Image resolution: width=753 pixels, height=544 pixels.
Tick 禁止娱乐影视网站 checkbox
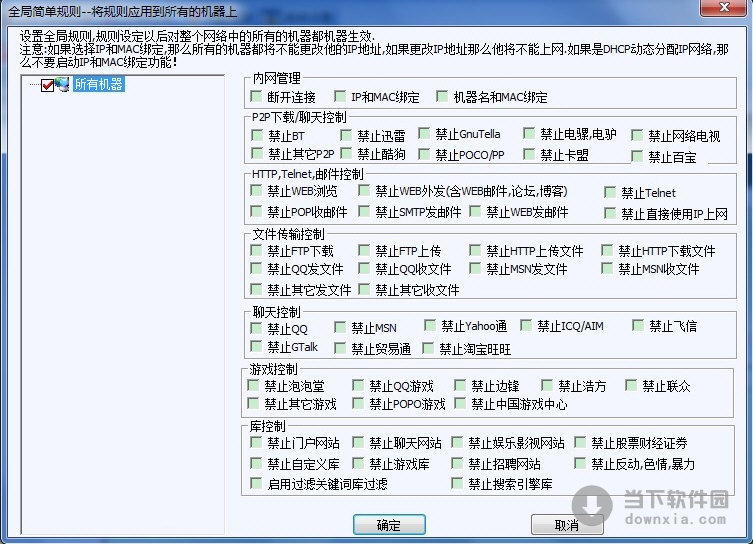(x=457, y=443)
